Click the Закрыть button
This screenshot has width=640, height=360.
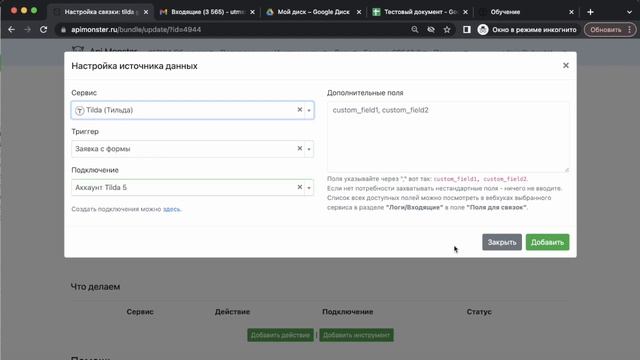[x=502, y=242]
